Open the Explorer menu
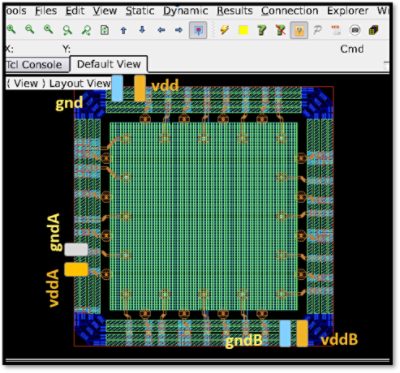400x373 pixels. [x=348, y=11]
